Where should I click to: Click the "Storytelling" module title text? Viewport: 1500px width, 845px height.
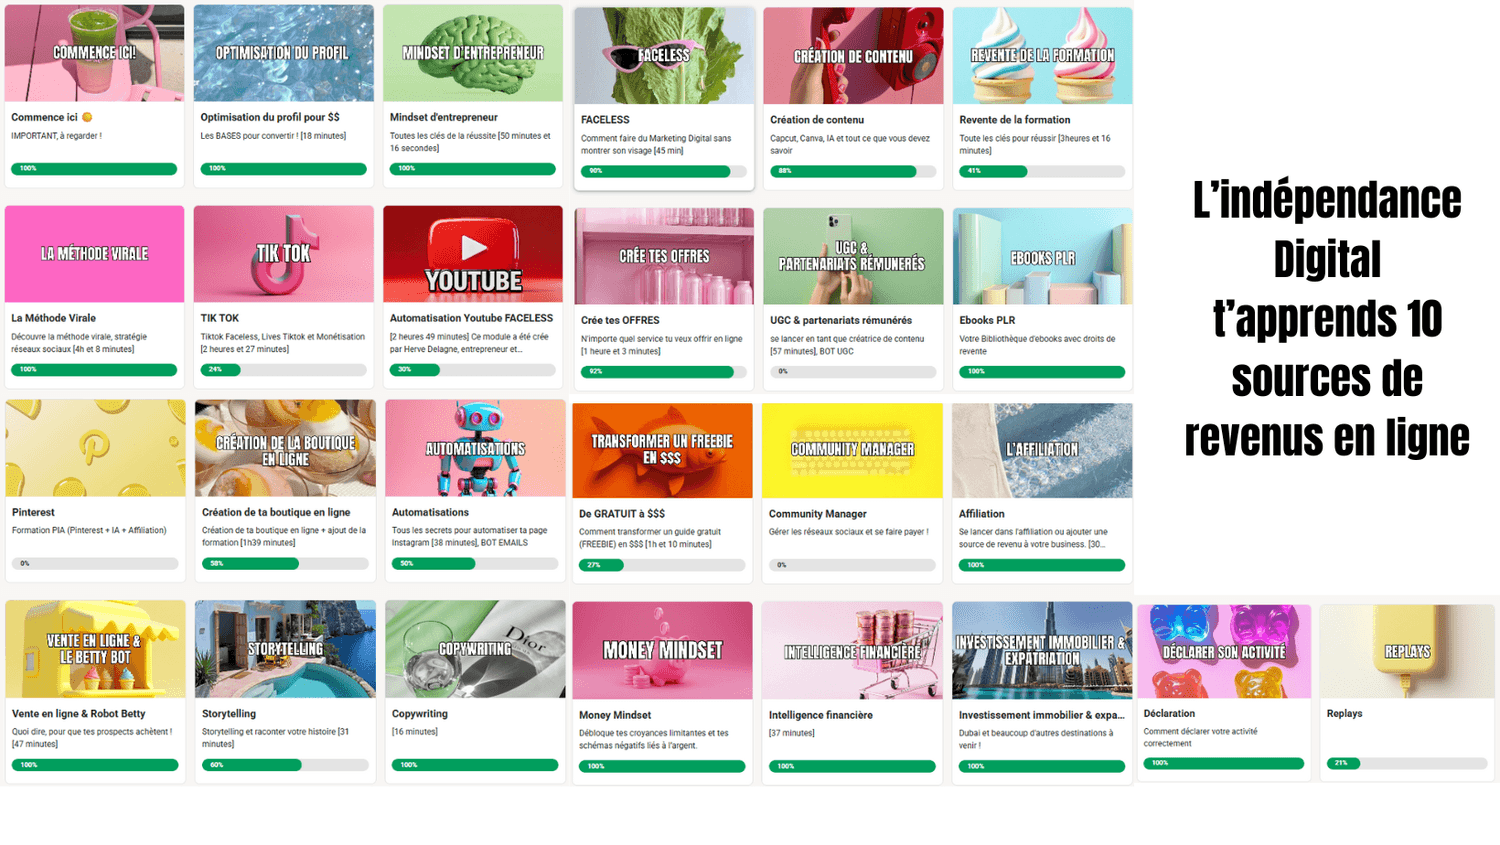point(229,714)
